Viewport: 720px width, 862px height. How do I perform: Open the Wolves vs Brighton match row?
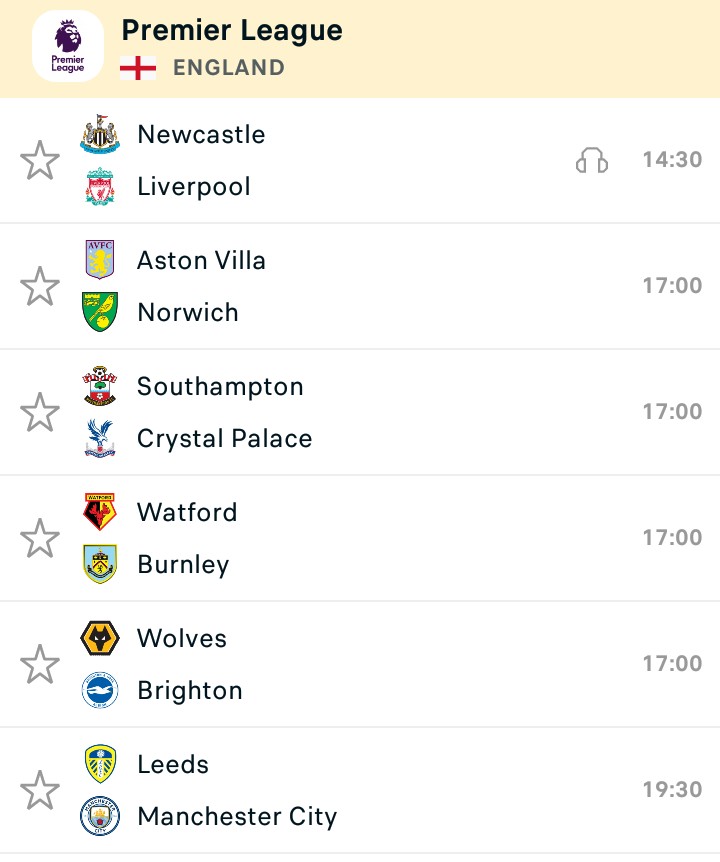point(360,664)
